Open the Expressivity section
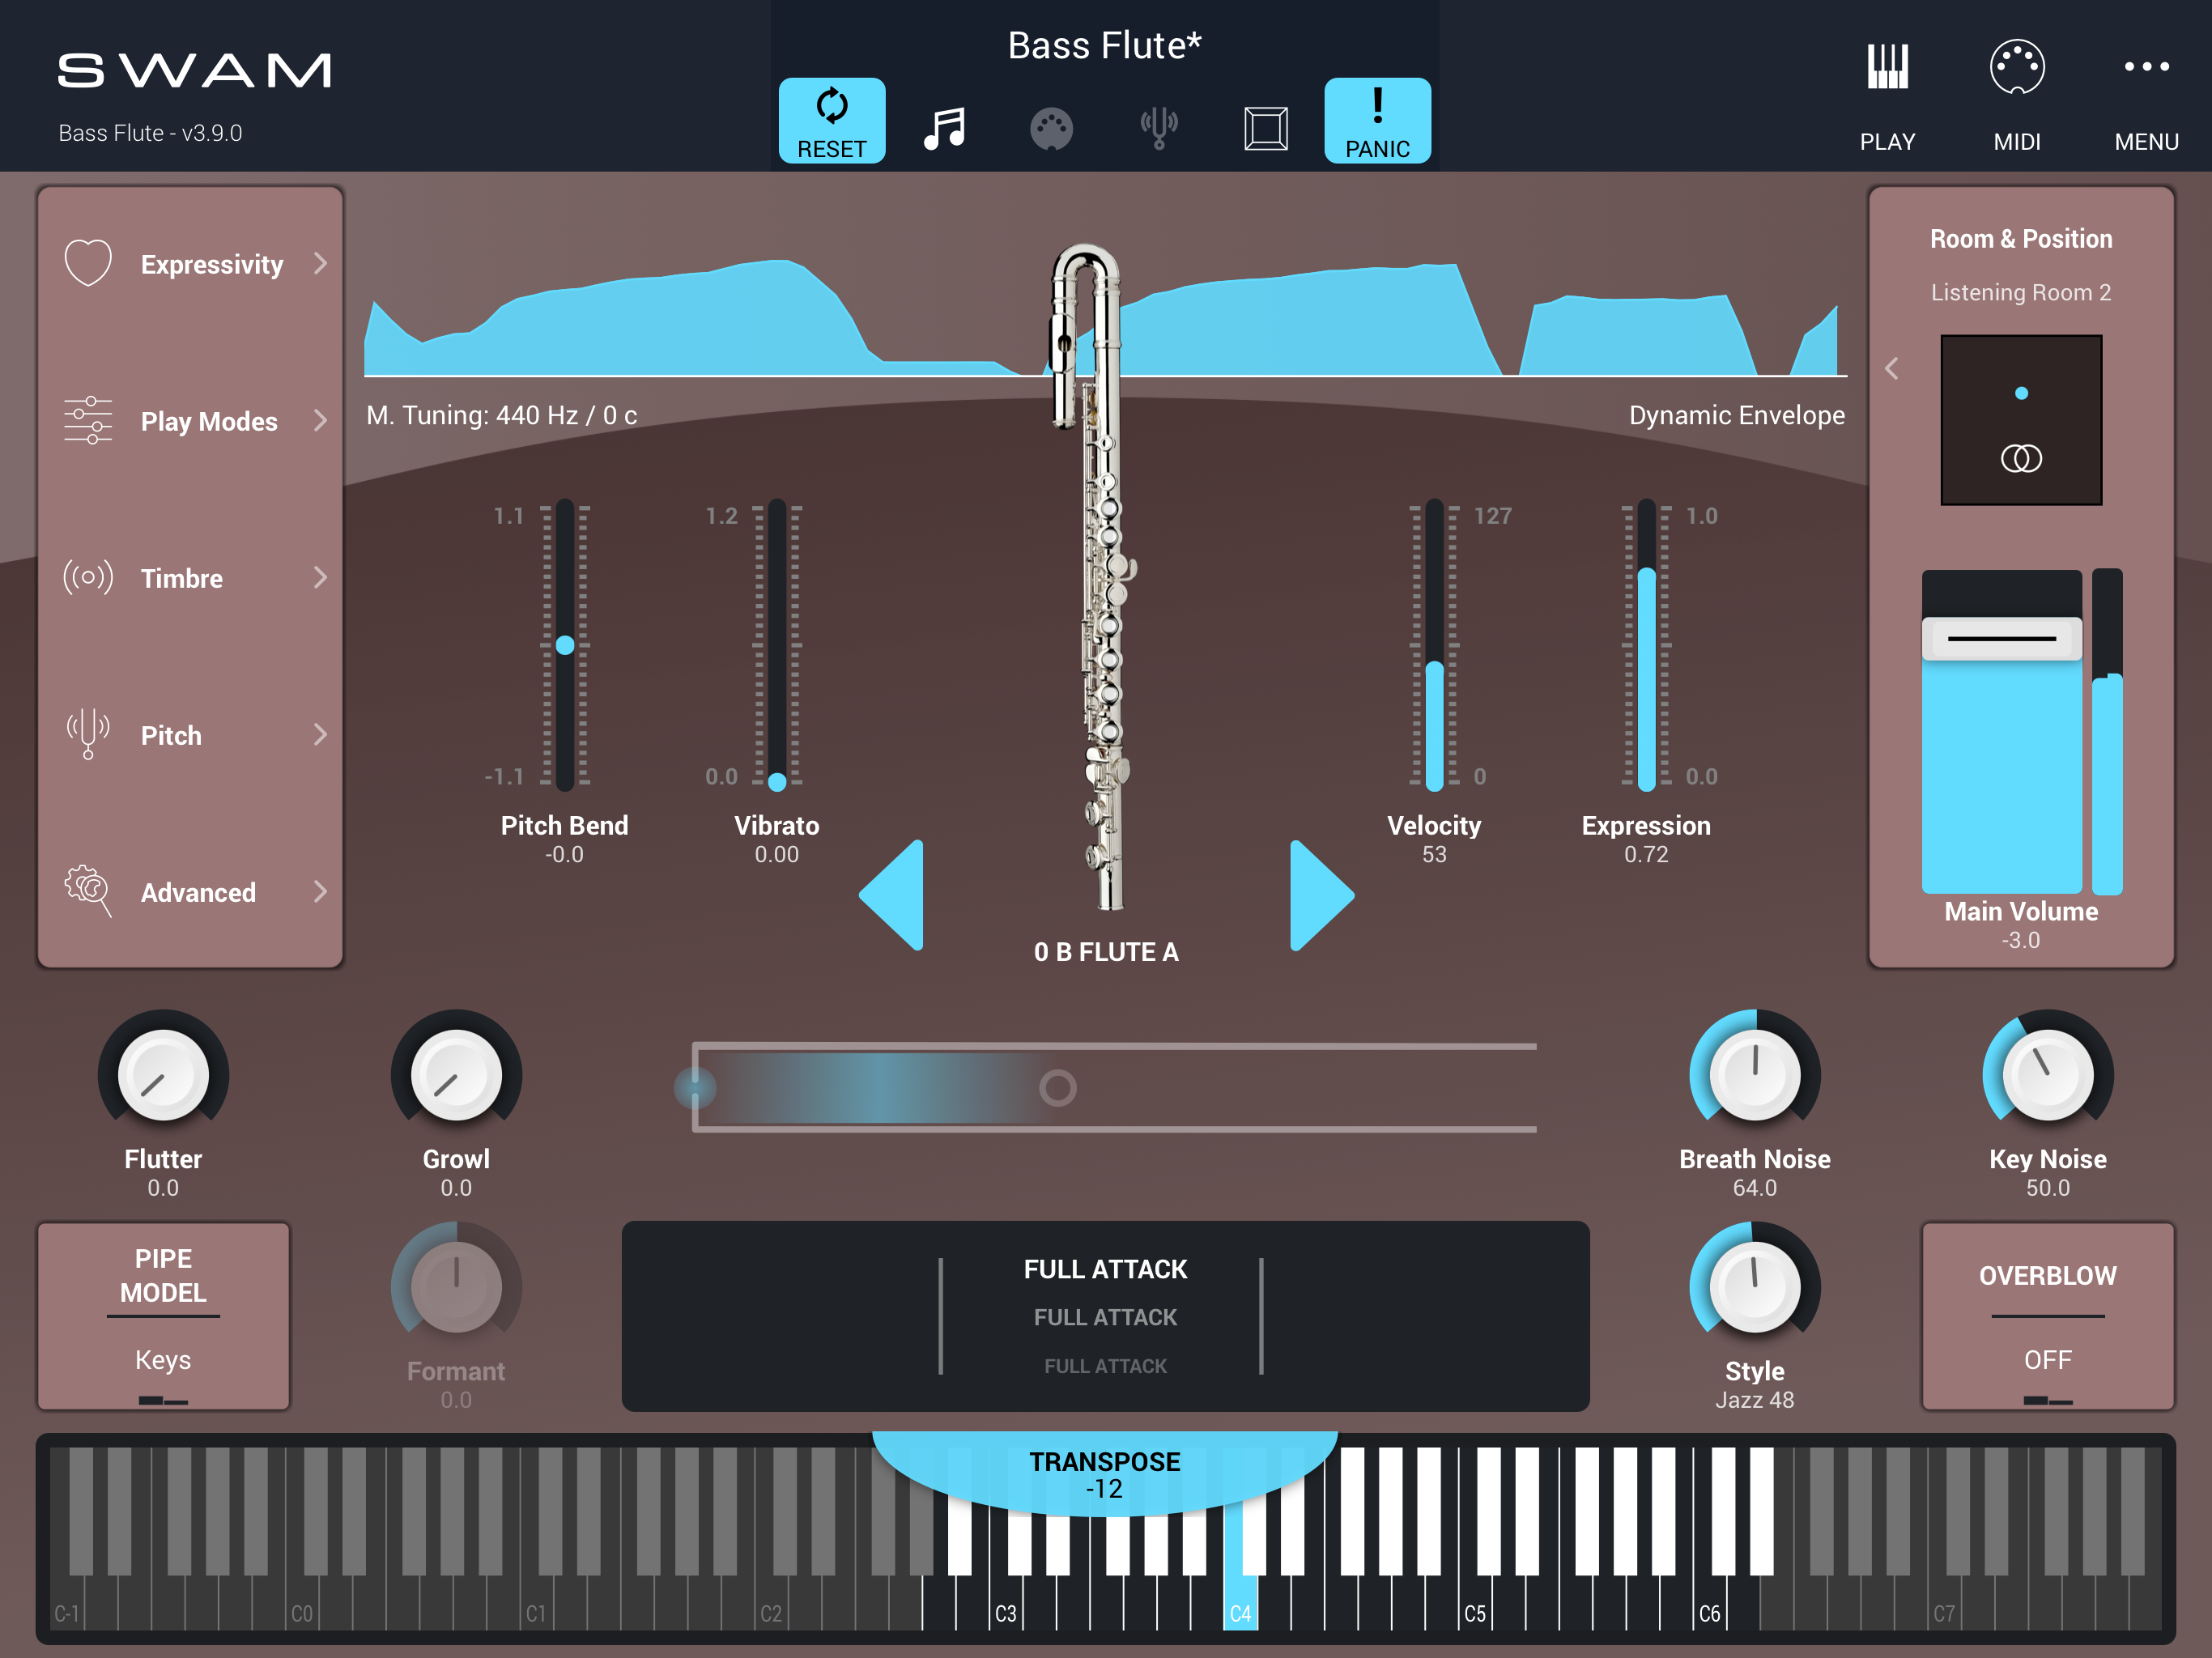This screenshot has height=1658, width=2212. 190,264
